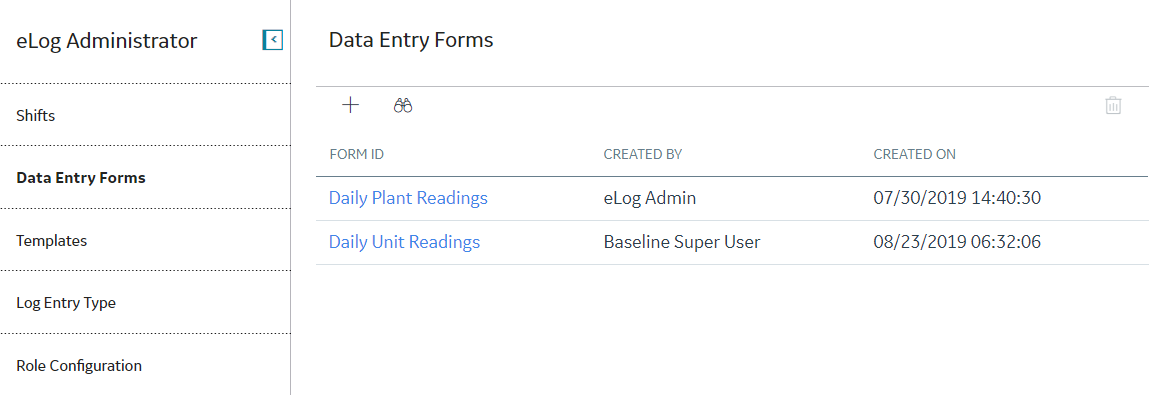Sort by the CREATED BY column header
Viewport: 1167px width, 395px height.
point(643,155)
